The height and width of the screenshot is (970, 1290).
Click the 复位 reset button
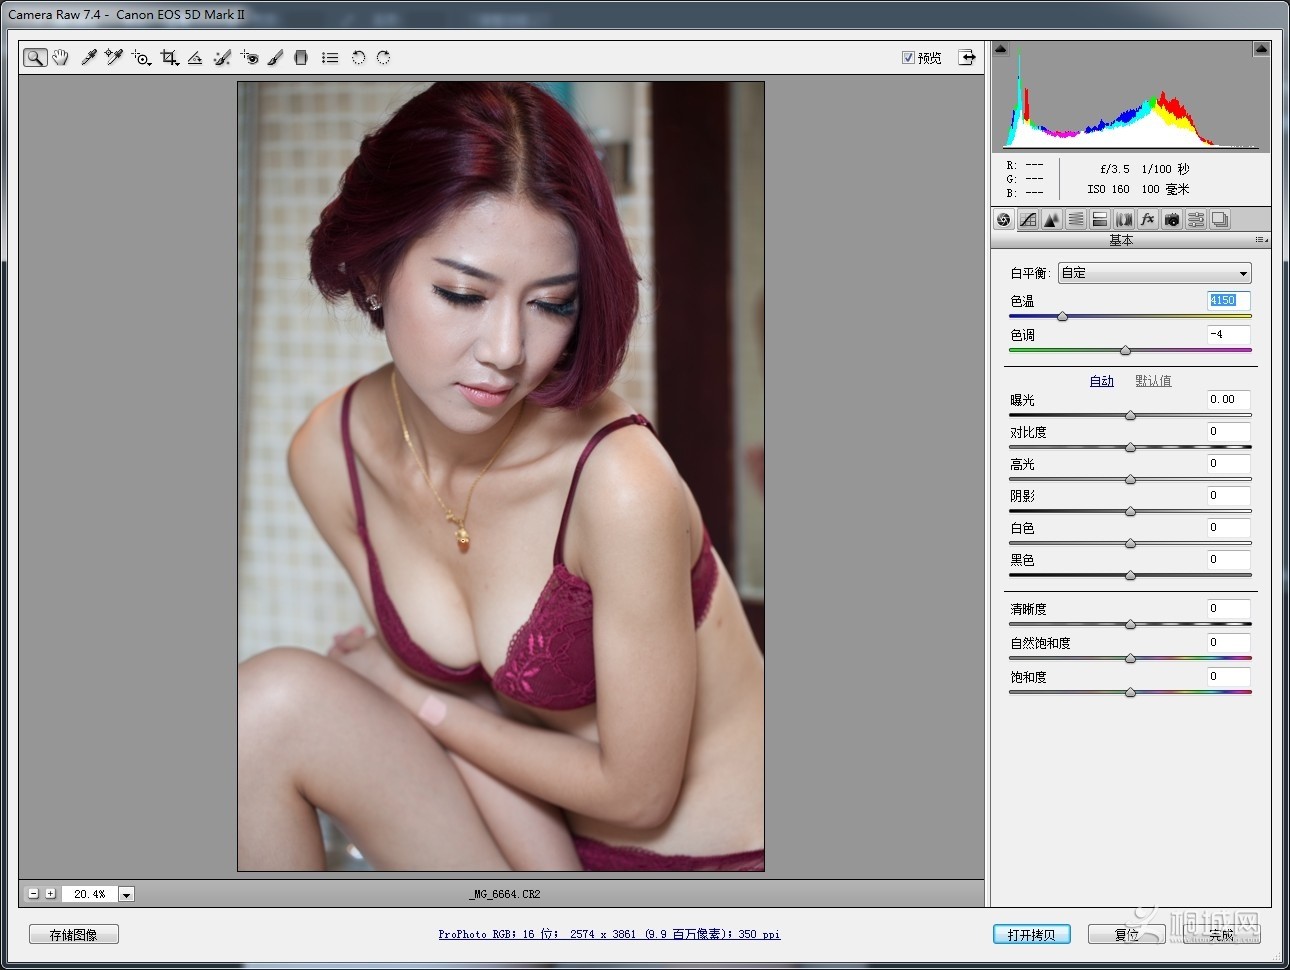(x=1126, y=934)
